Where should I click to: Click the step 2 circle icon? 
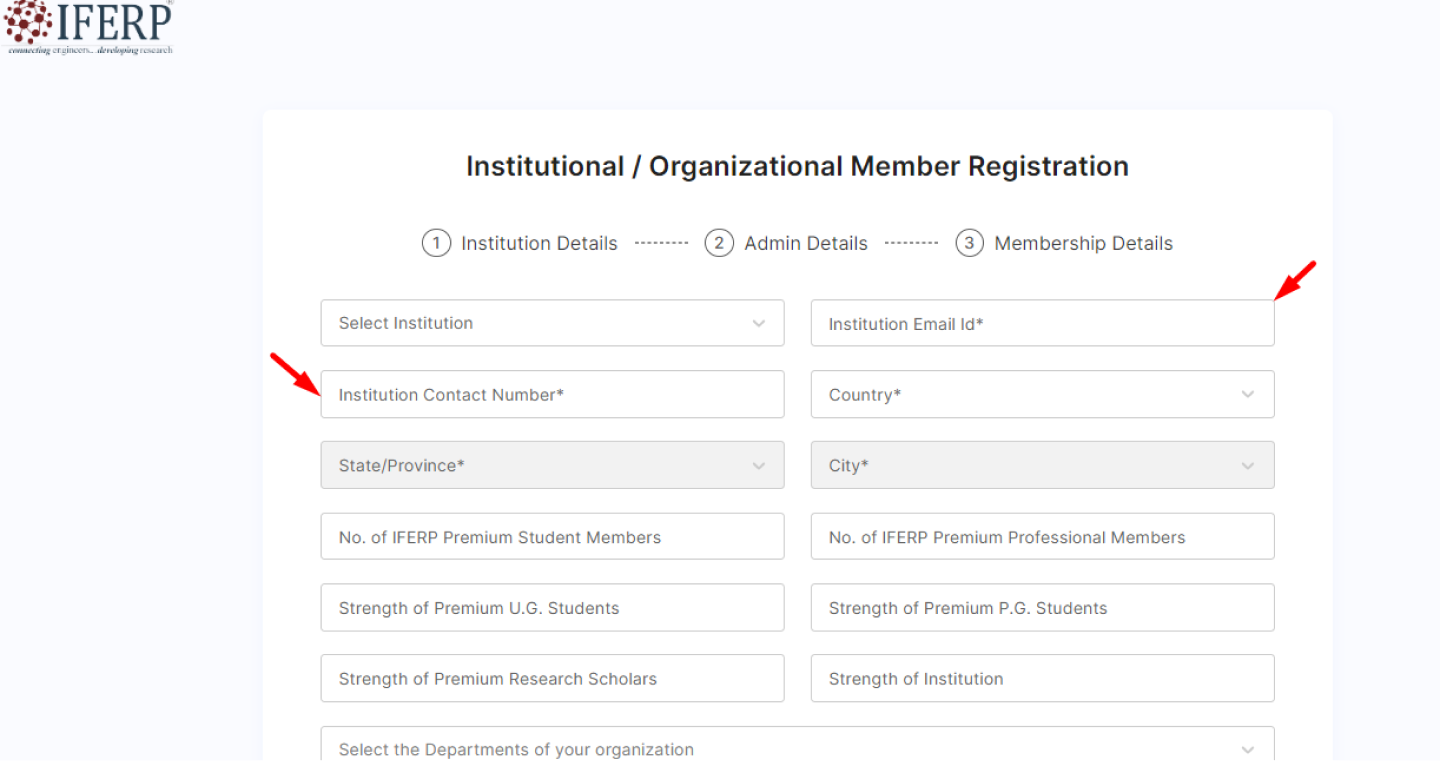coord(719,242)
